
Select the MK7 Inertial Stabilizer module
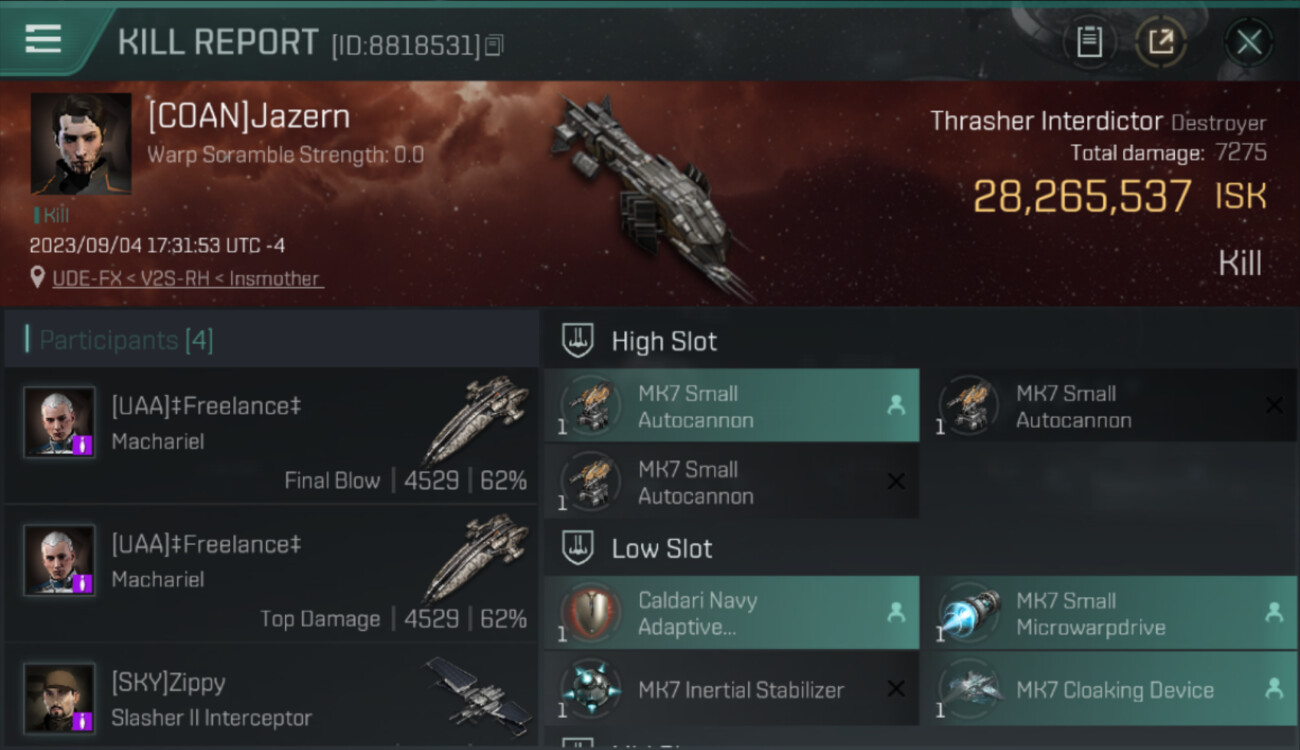[732, 689]
